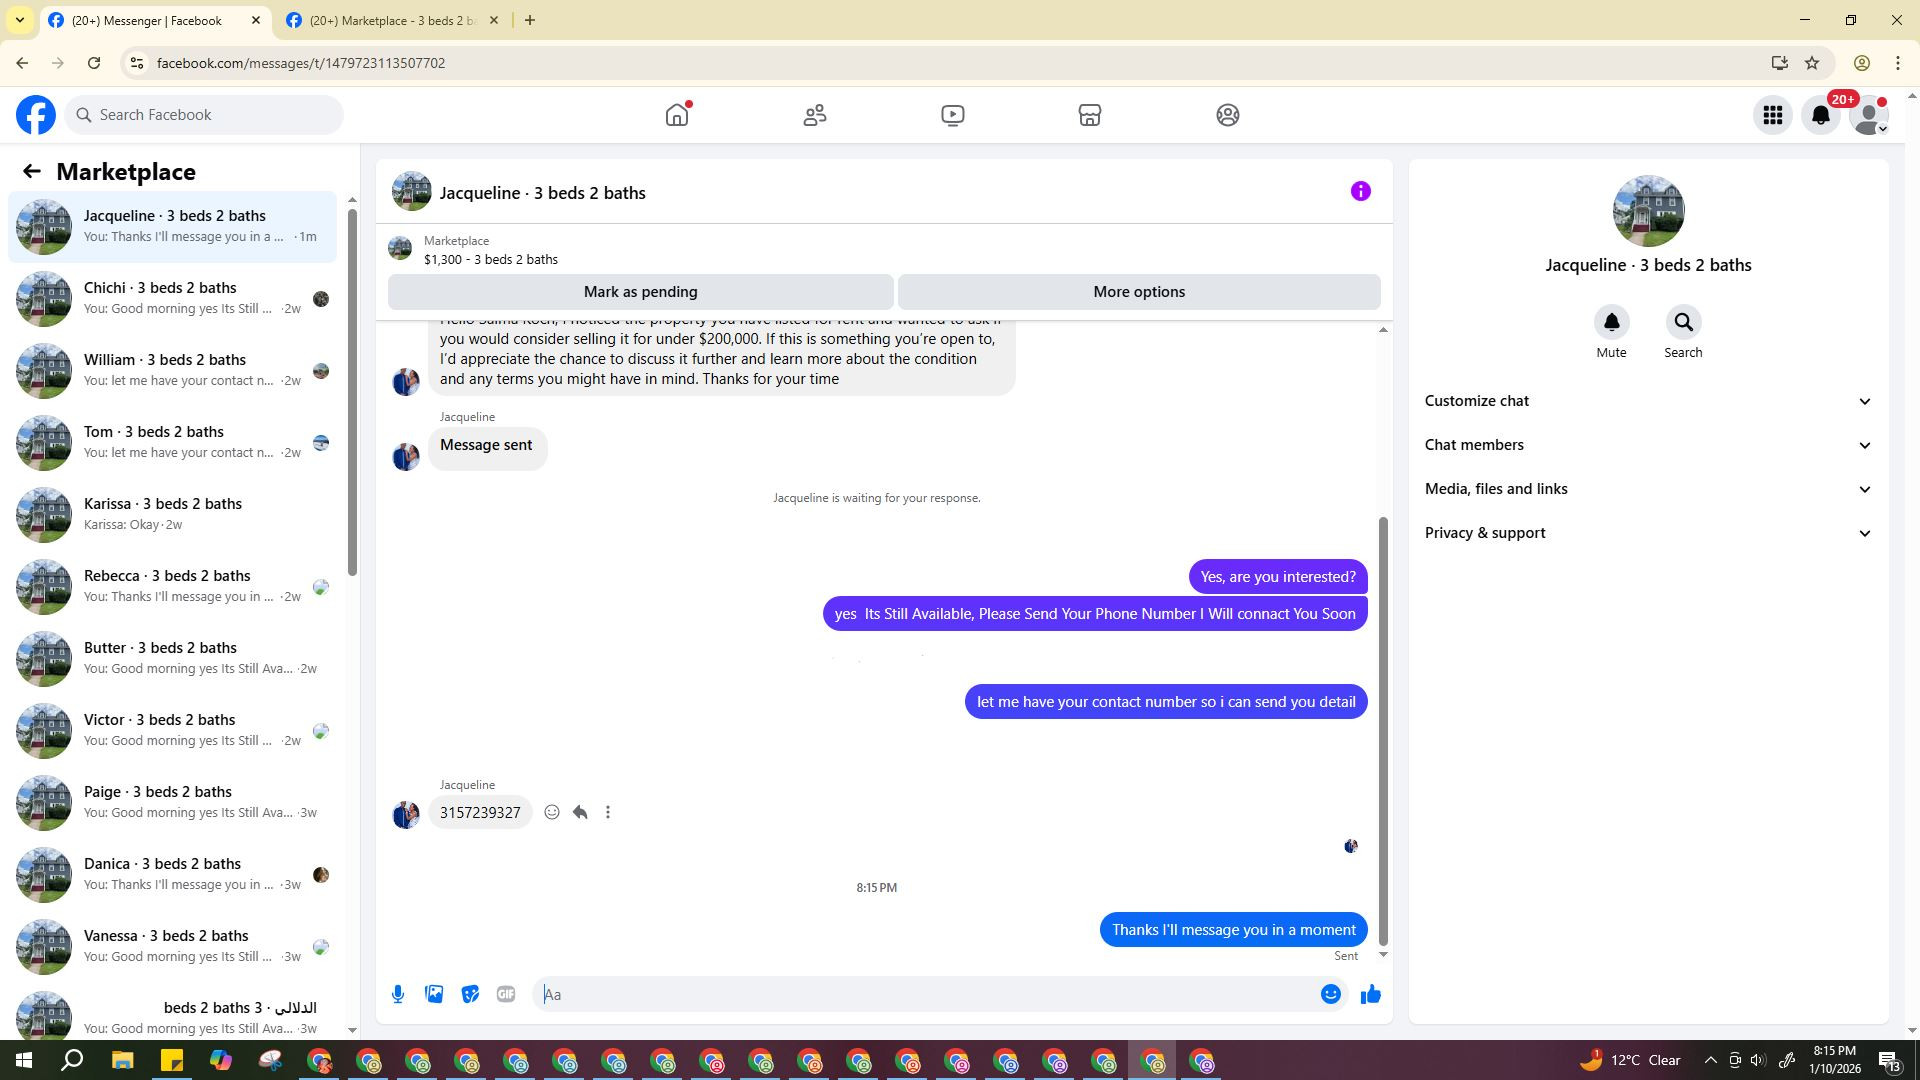Mute this conversation with the bell
This screenshot has width=1920, height=1080.
tap(1611, 322)
